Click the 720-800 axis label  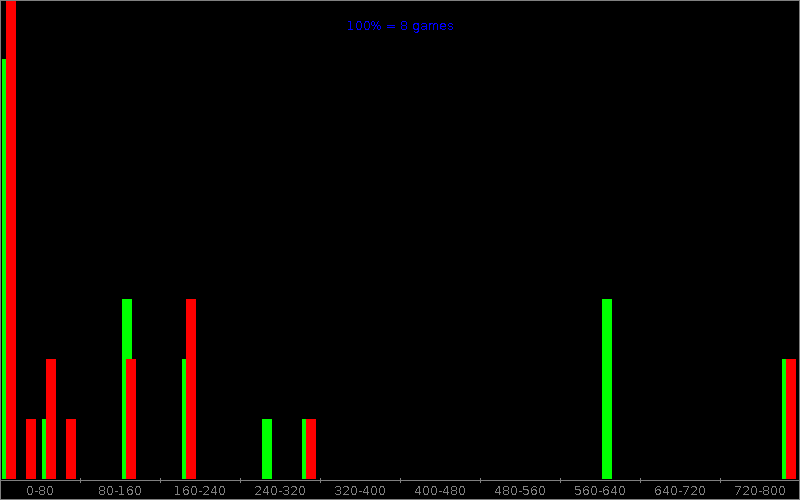click(760, 491)
